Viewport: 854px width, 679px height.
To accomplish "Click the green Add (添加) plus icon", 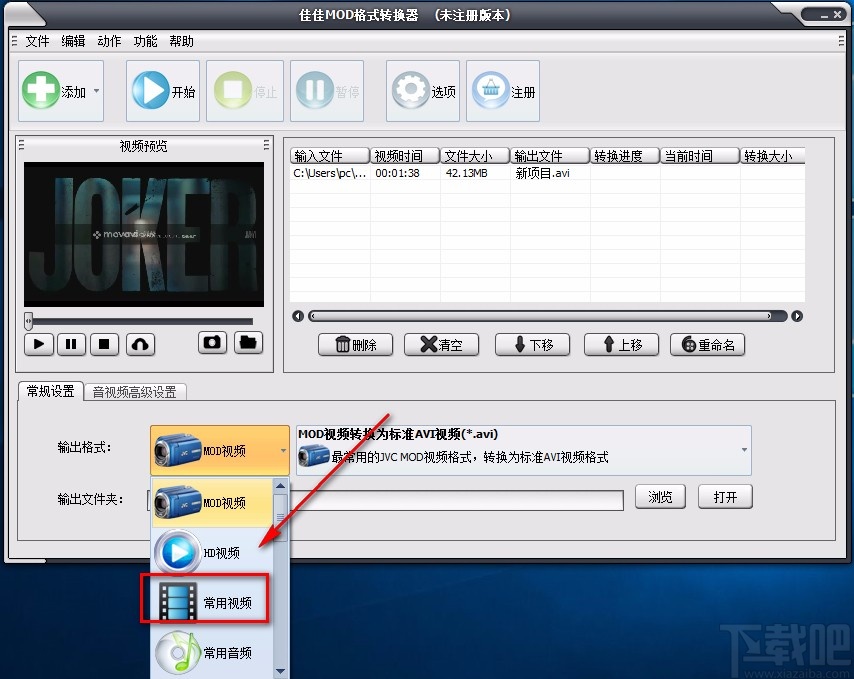I will (40, 90).
